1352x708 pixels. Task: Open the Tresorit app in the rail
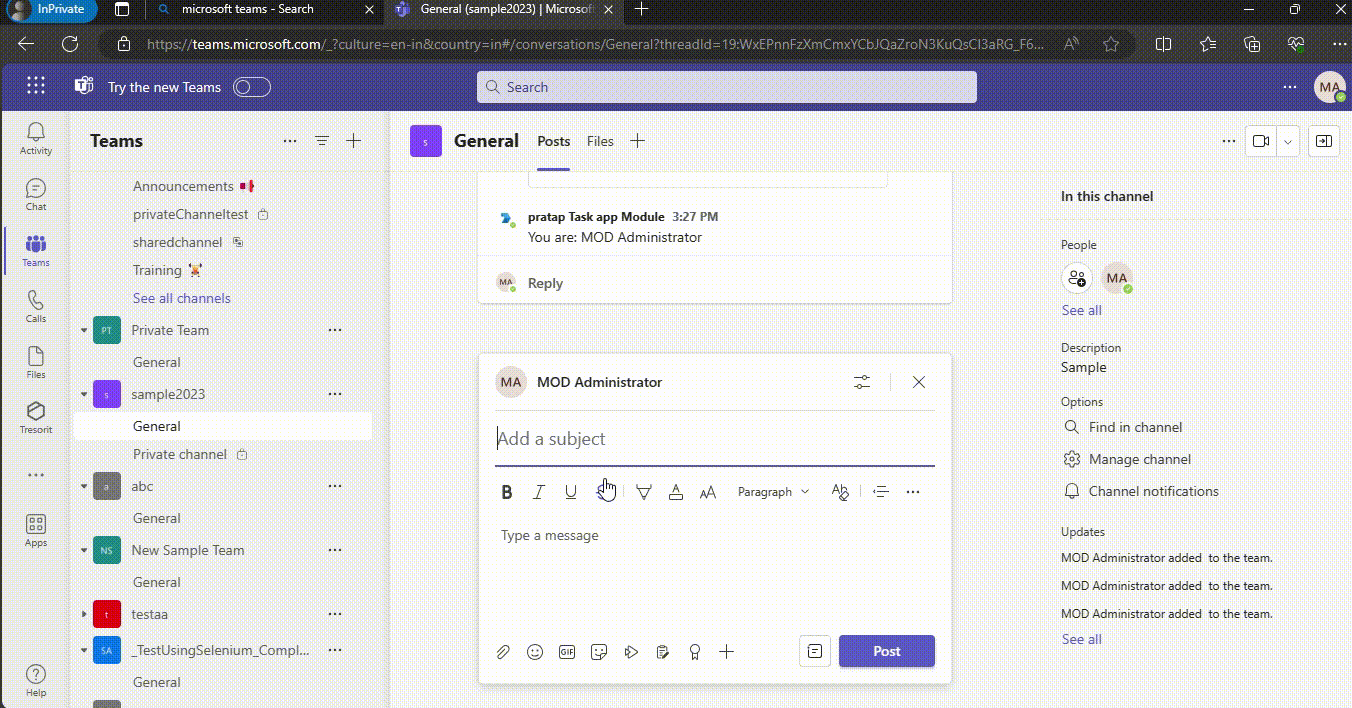click(36, 418)
